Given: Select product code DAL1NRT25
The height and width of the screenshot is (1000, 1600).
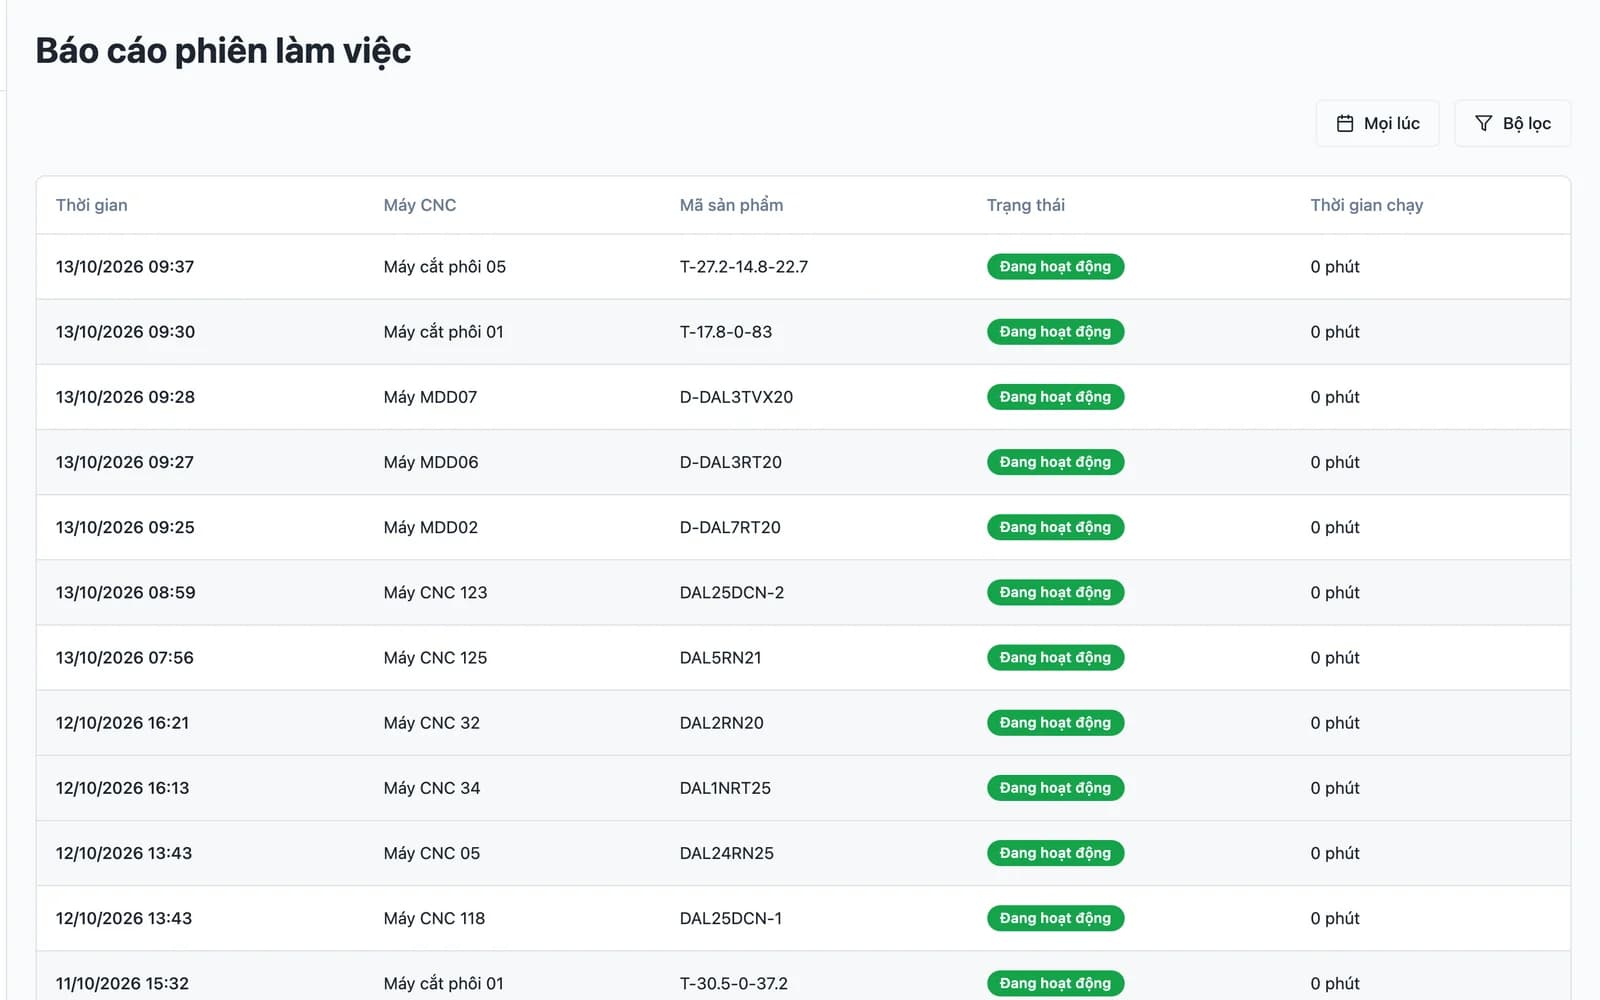Looking at the screenshot, I should [x=725, y=788].
